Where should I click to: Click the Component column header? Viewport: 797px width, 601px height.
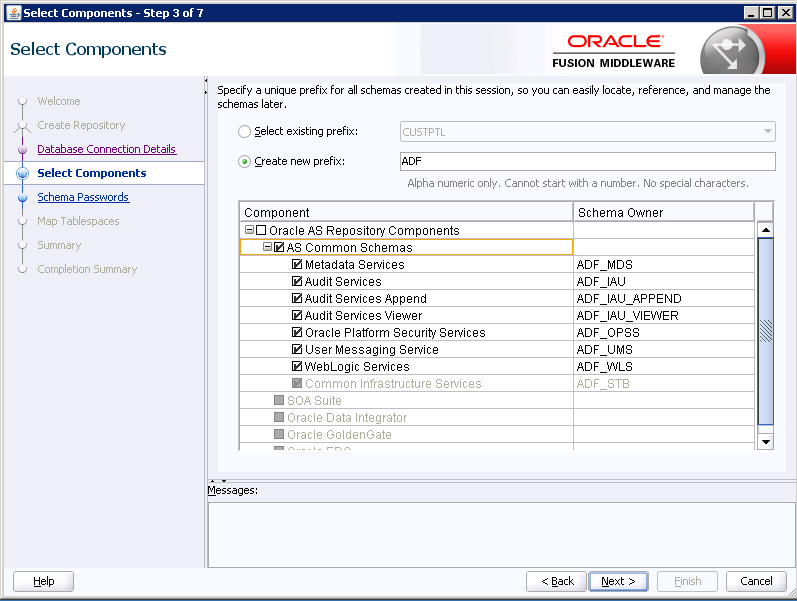point(406,212)
